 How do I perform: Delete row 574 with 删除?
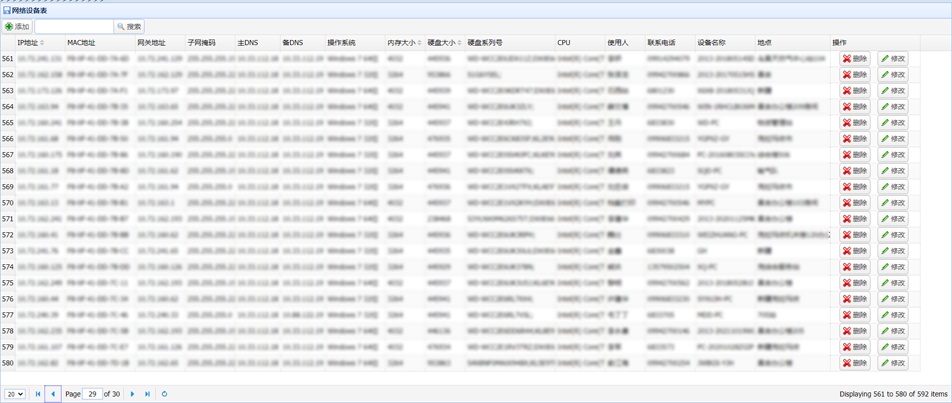click(x=855, y=266)
